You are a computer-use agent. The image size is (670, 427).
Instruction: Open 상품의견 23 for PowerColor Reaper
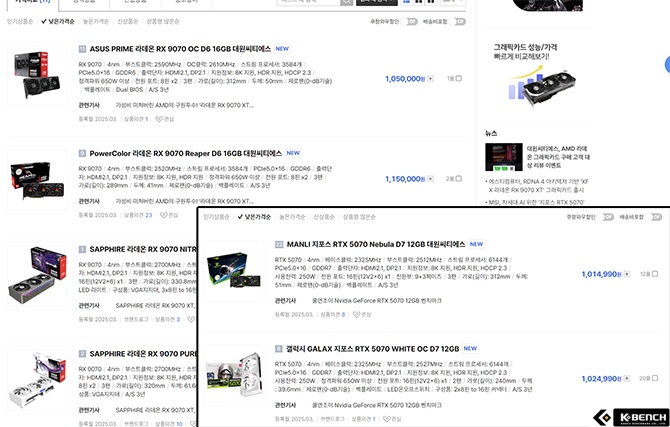tap(138, 215)
